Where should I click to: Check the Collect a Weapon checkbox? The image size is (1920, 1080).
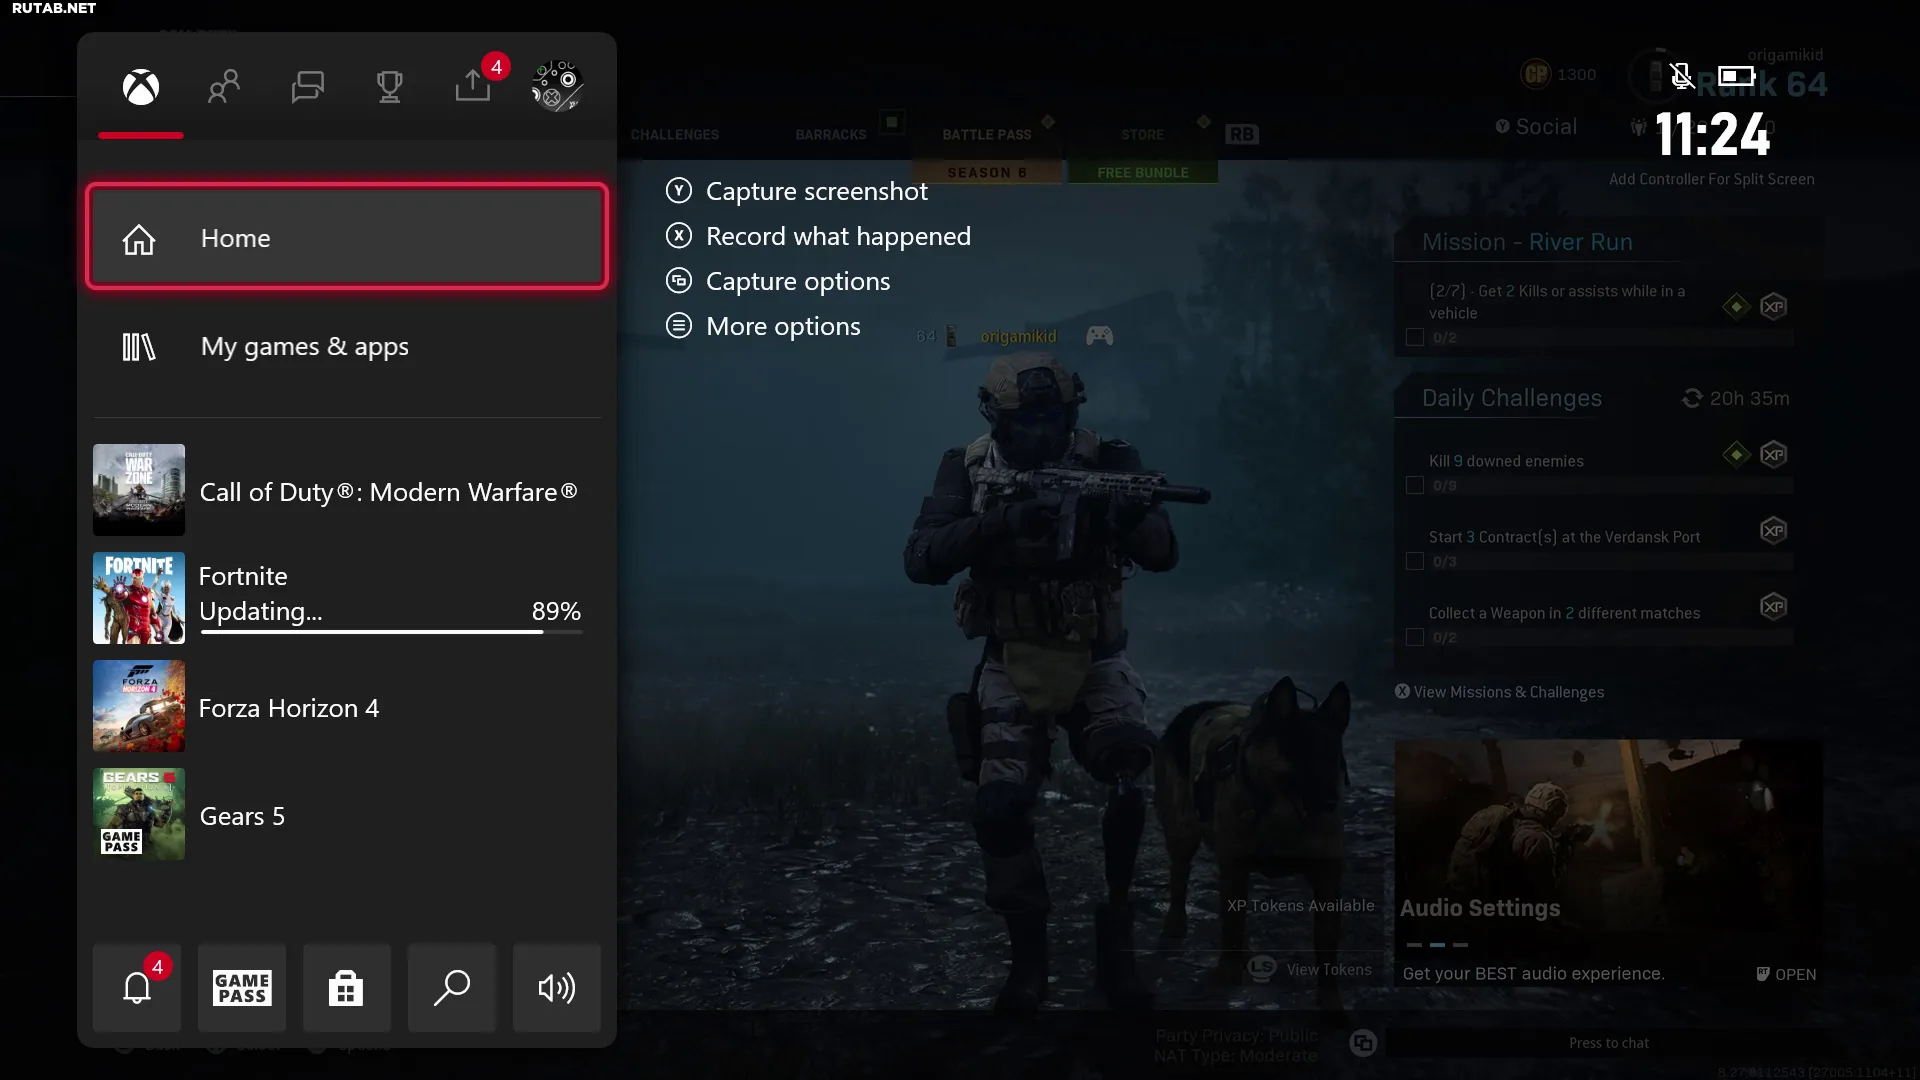tap(1415, 638)
